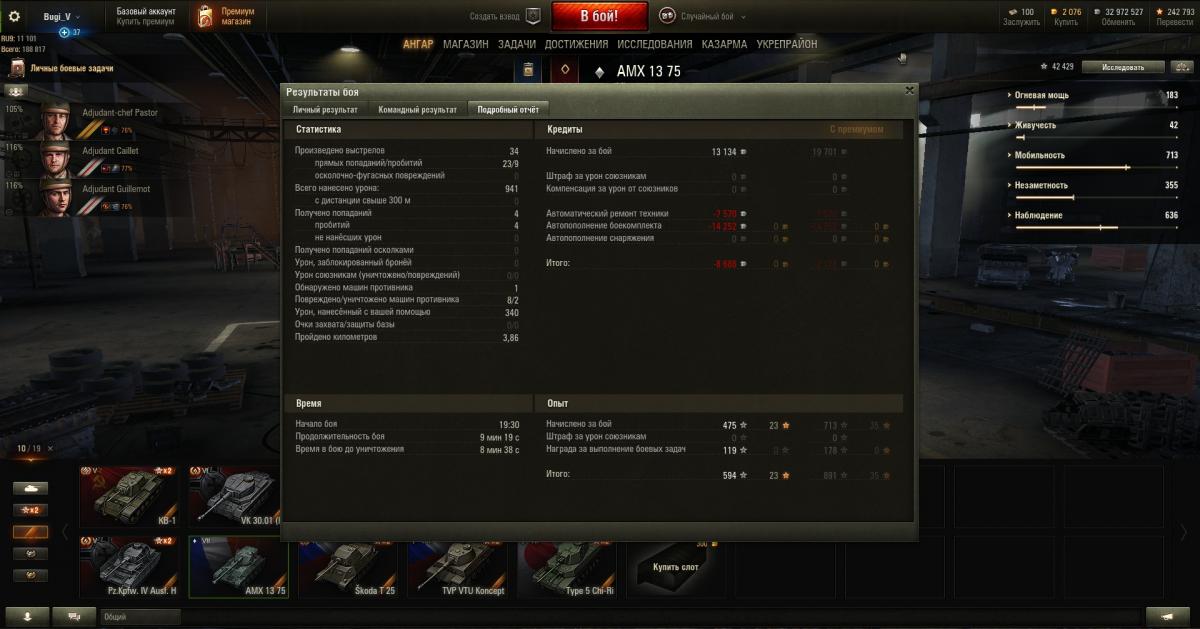Select the KB-1 tank thumbnail
Image resolution: width=1200 pixels, height=629 pixels.
click(129, 496)
